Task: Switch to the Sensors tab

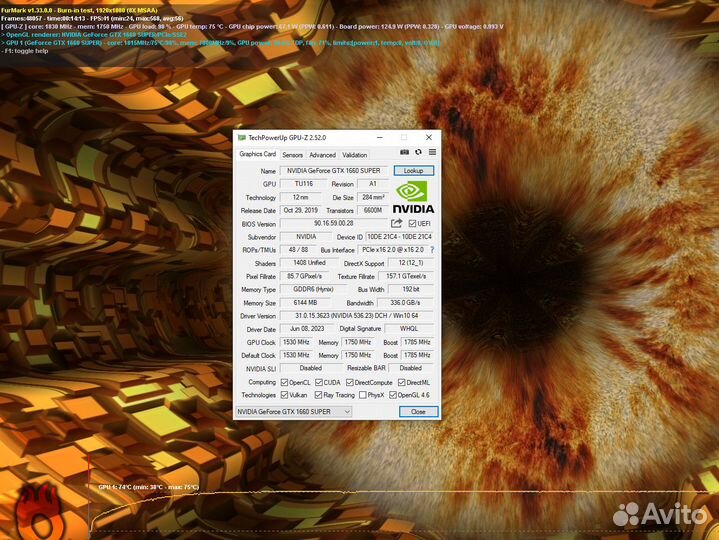Action: tap(292, 155)
